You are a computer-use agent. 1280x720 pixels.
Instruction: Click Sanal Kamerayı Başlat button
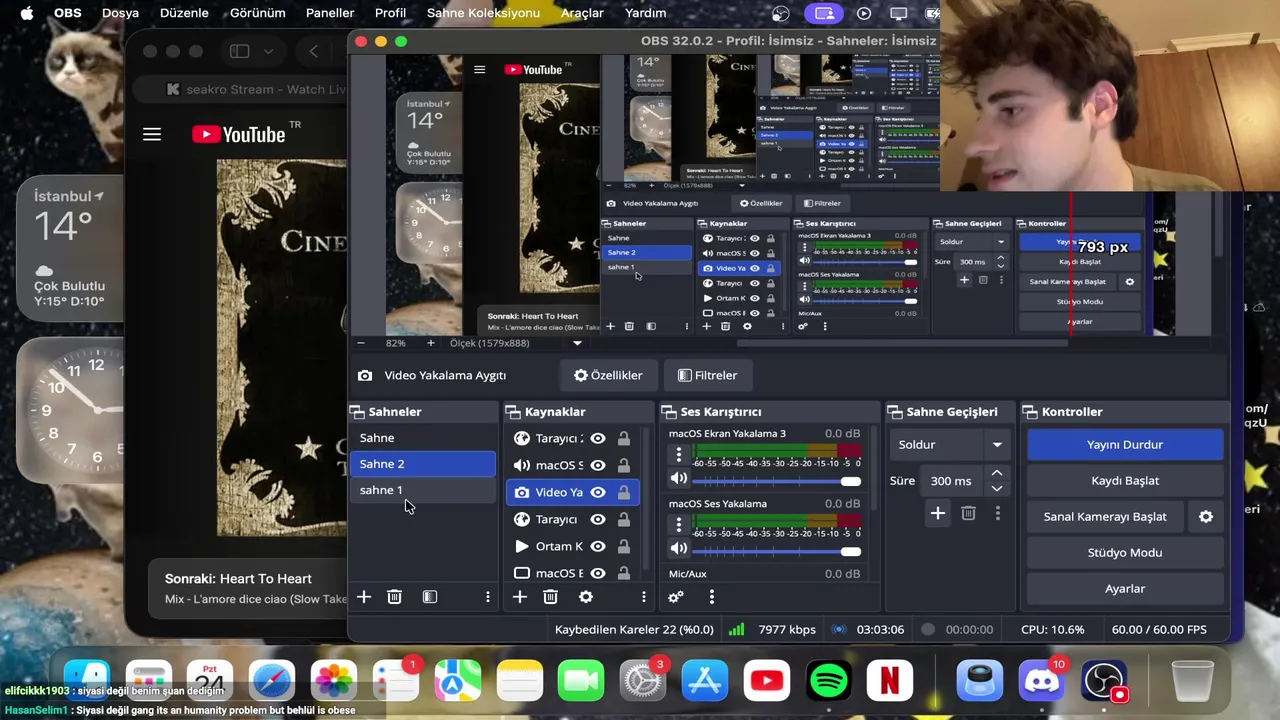pyautogui.click(x=1105, y=517)
